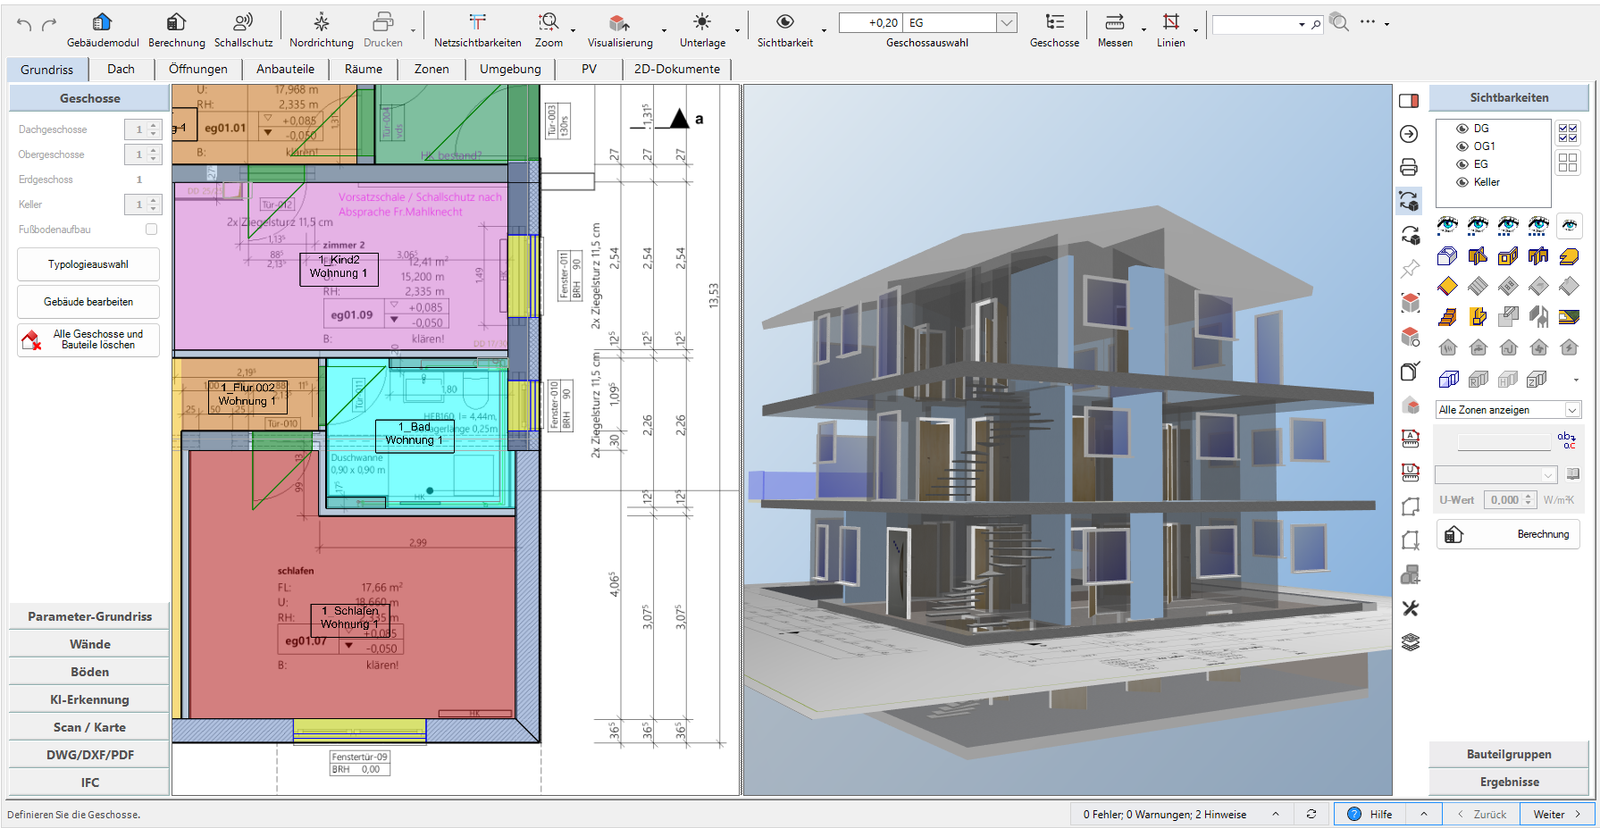Image resolution: width=1600 pixels, height=828 pixels.
Task: Open Netzsichtbarkeiten tool
Action: 478,30
